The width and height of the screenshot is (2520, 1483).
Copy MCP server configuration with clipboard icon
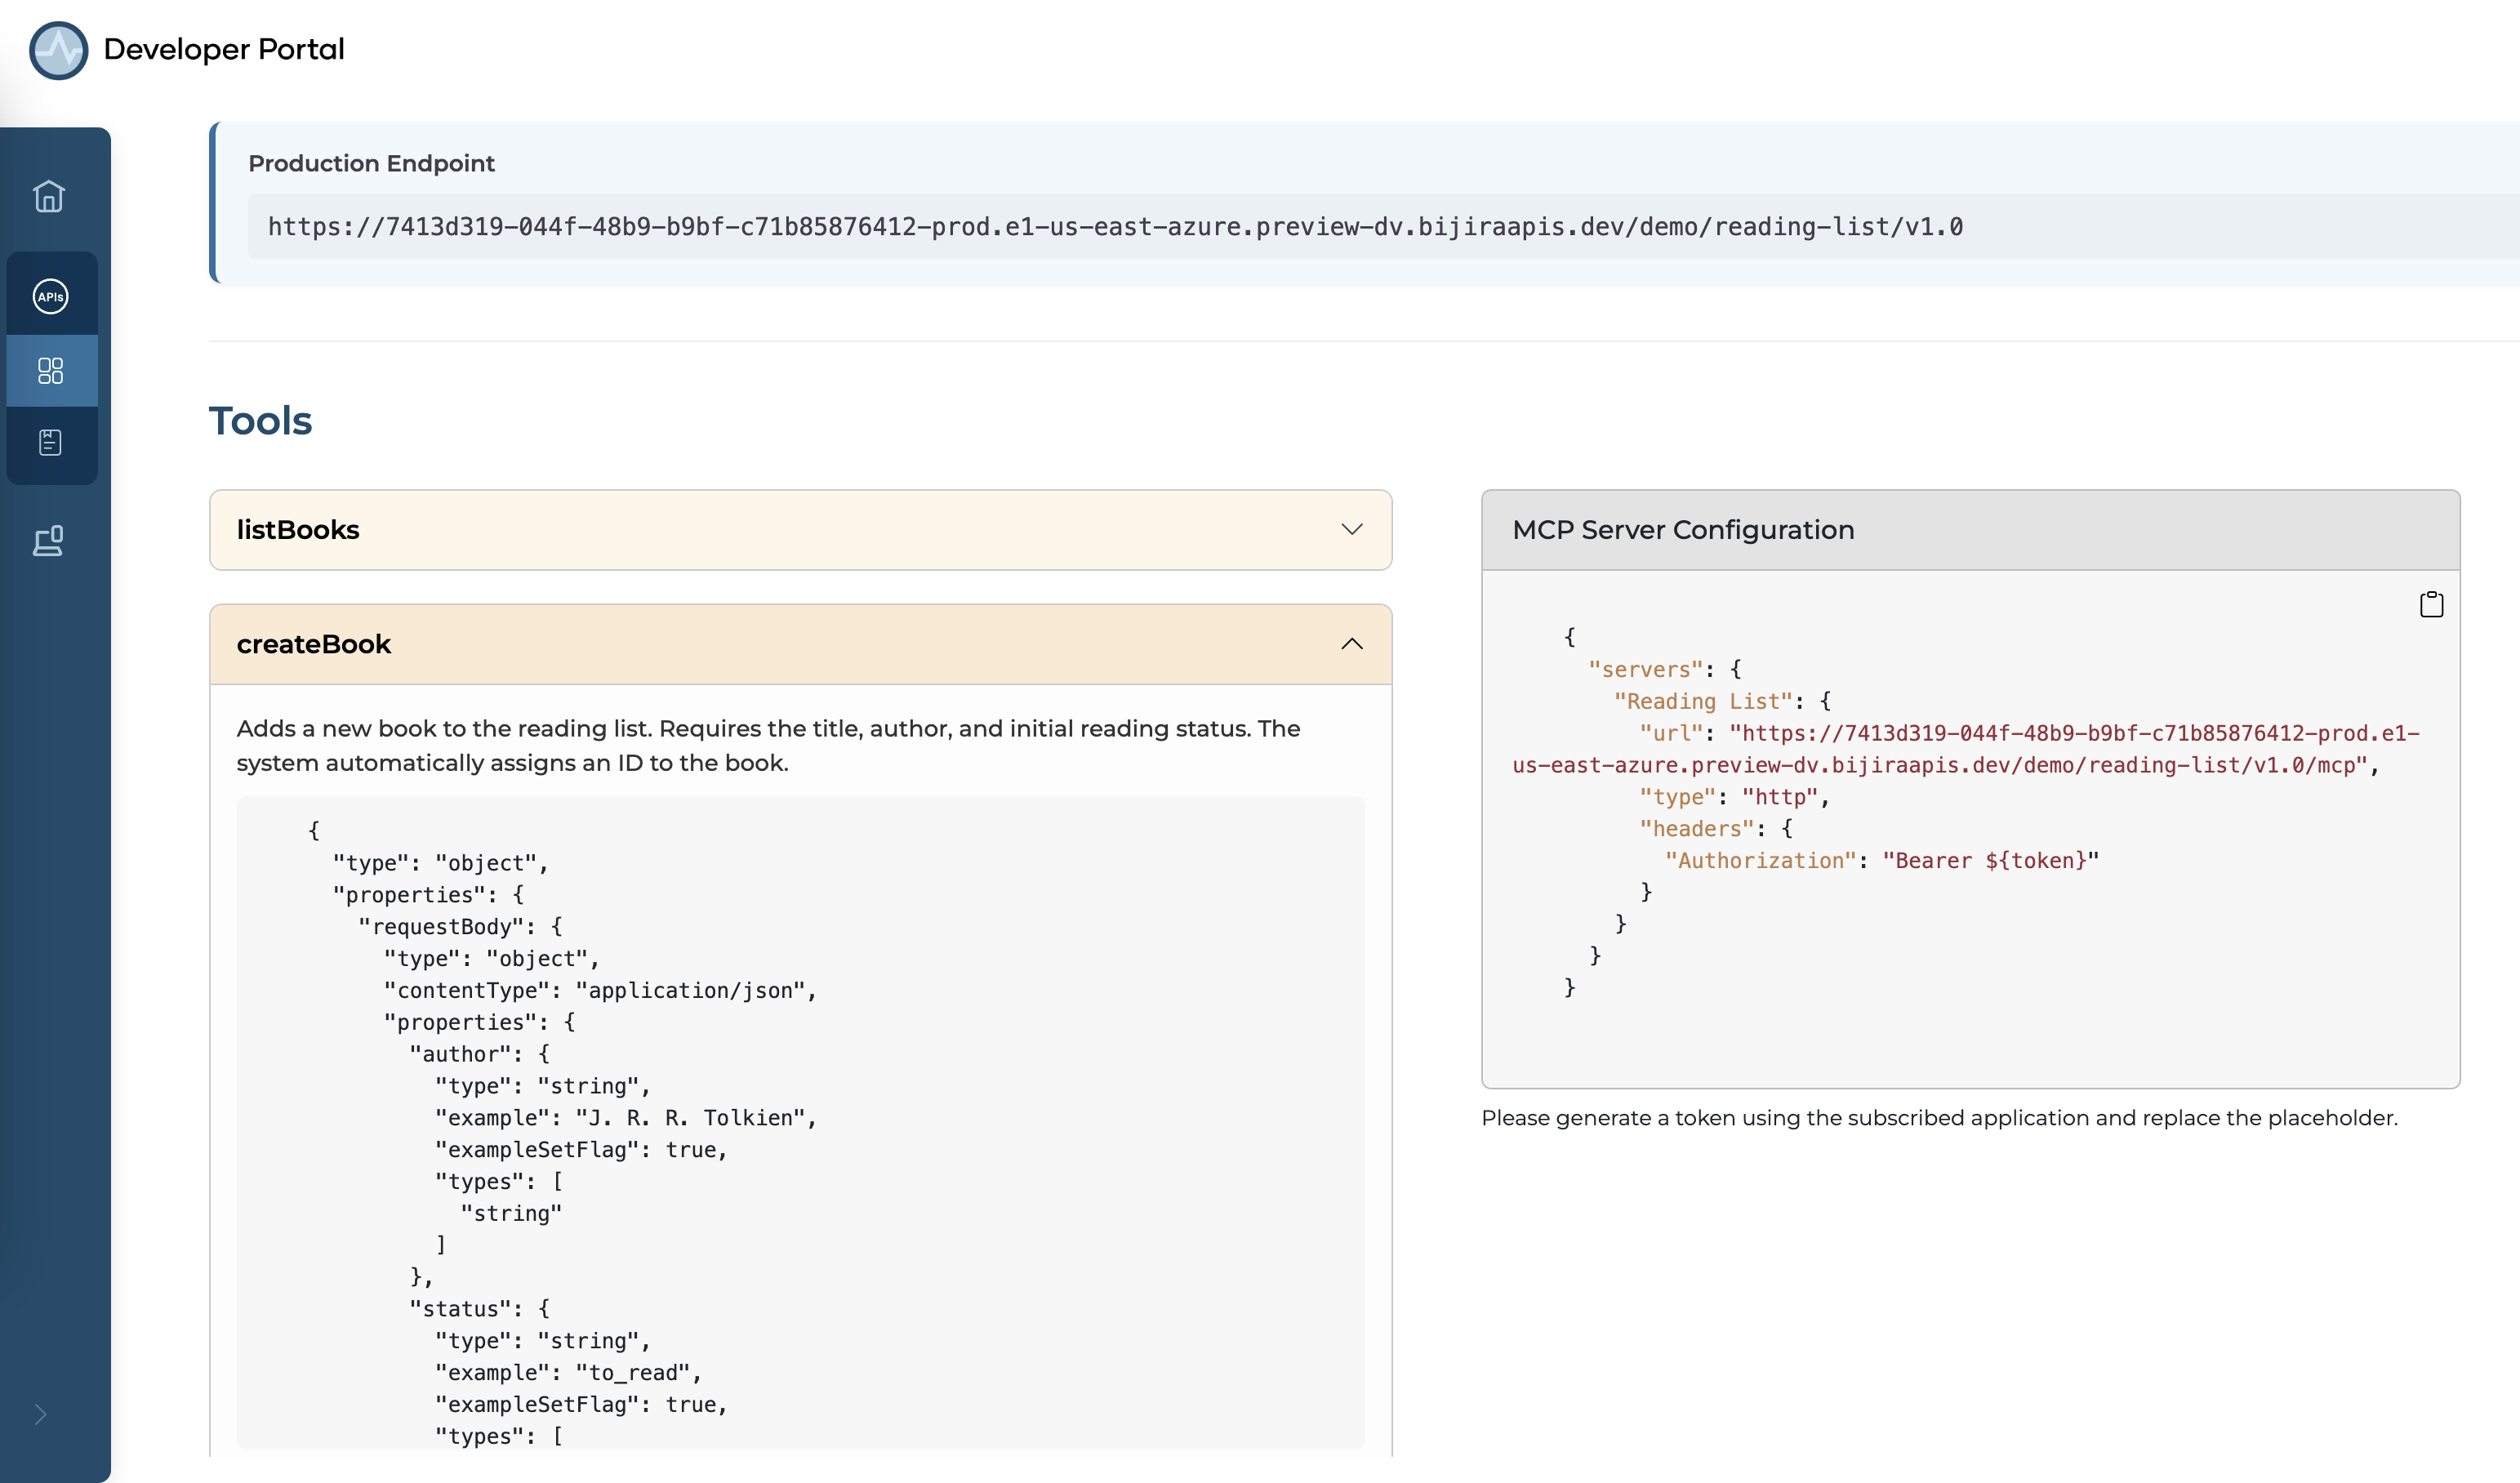pyautogui.click(x=2431, y=604)
